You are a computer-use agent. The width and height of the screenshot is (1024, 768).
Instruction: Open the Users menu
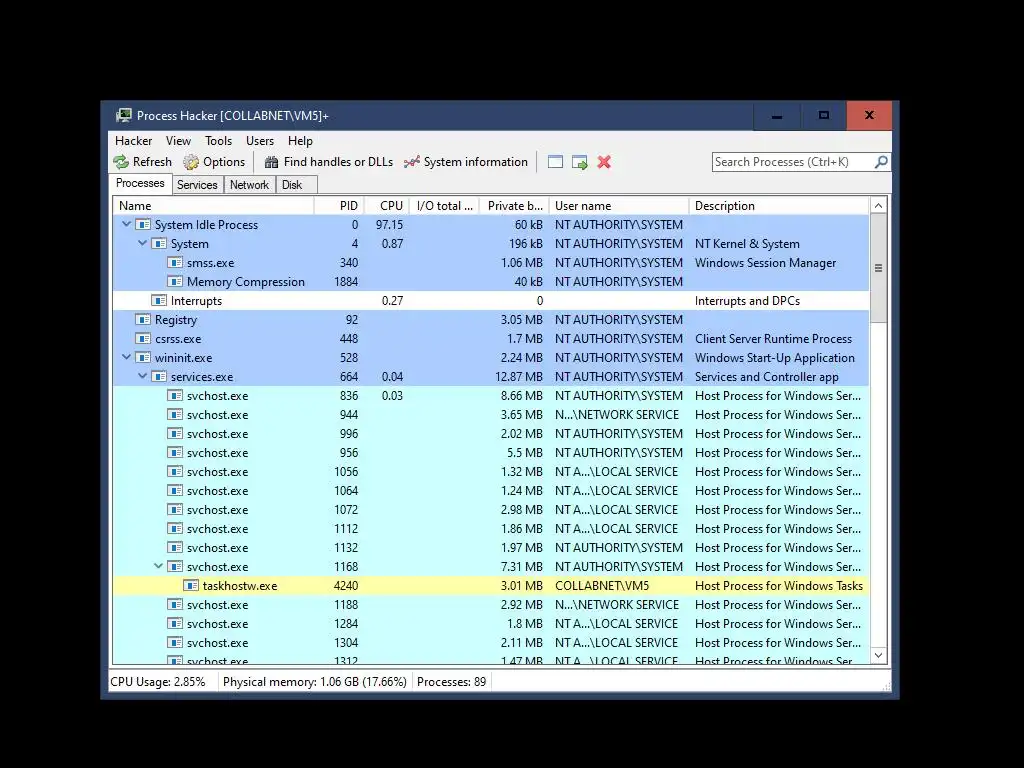pyautogui.click(x=260, y=140)
